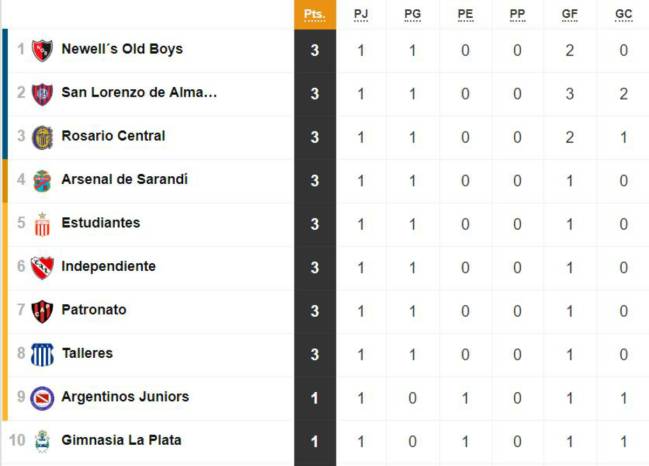649x466 pixels.
Task: Click the Talleres striped crest icon
Action: click(x=42, y=355)
